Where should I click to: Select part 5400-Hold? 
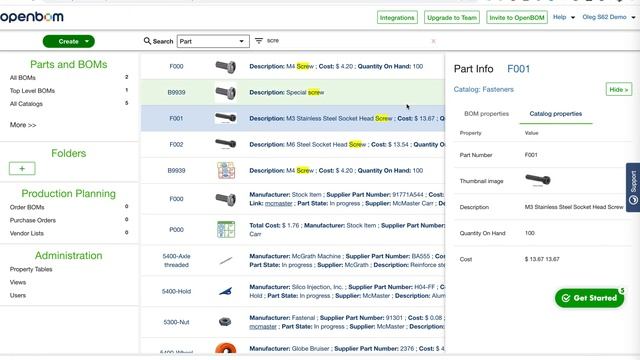pyautogui.click(x=176, y=291)
